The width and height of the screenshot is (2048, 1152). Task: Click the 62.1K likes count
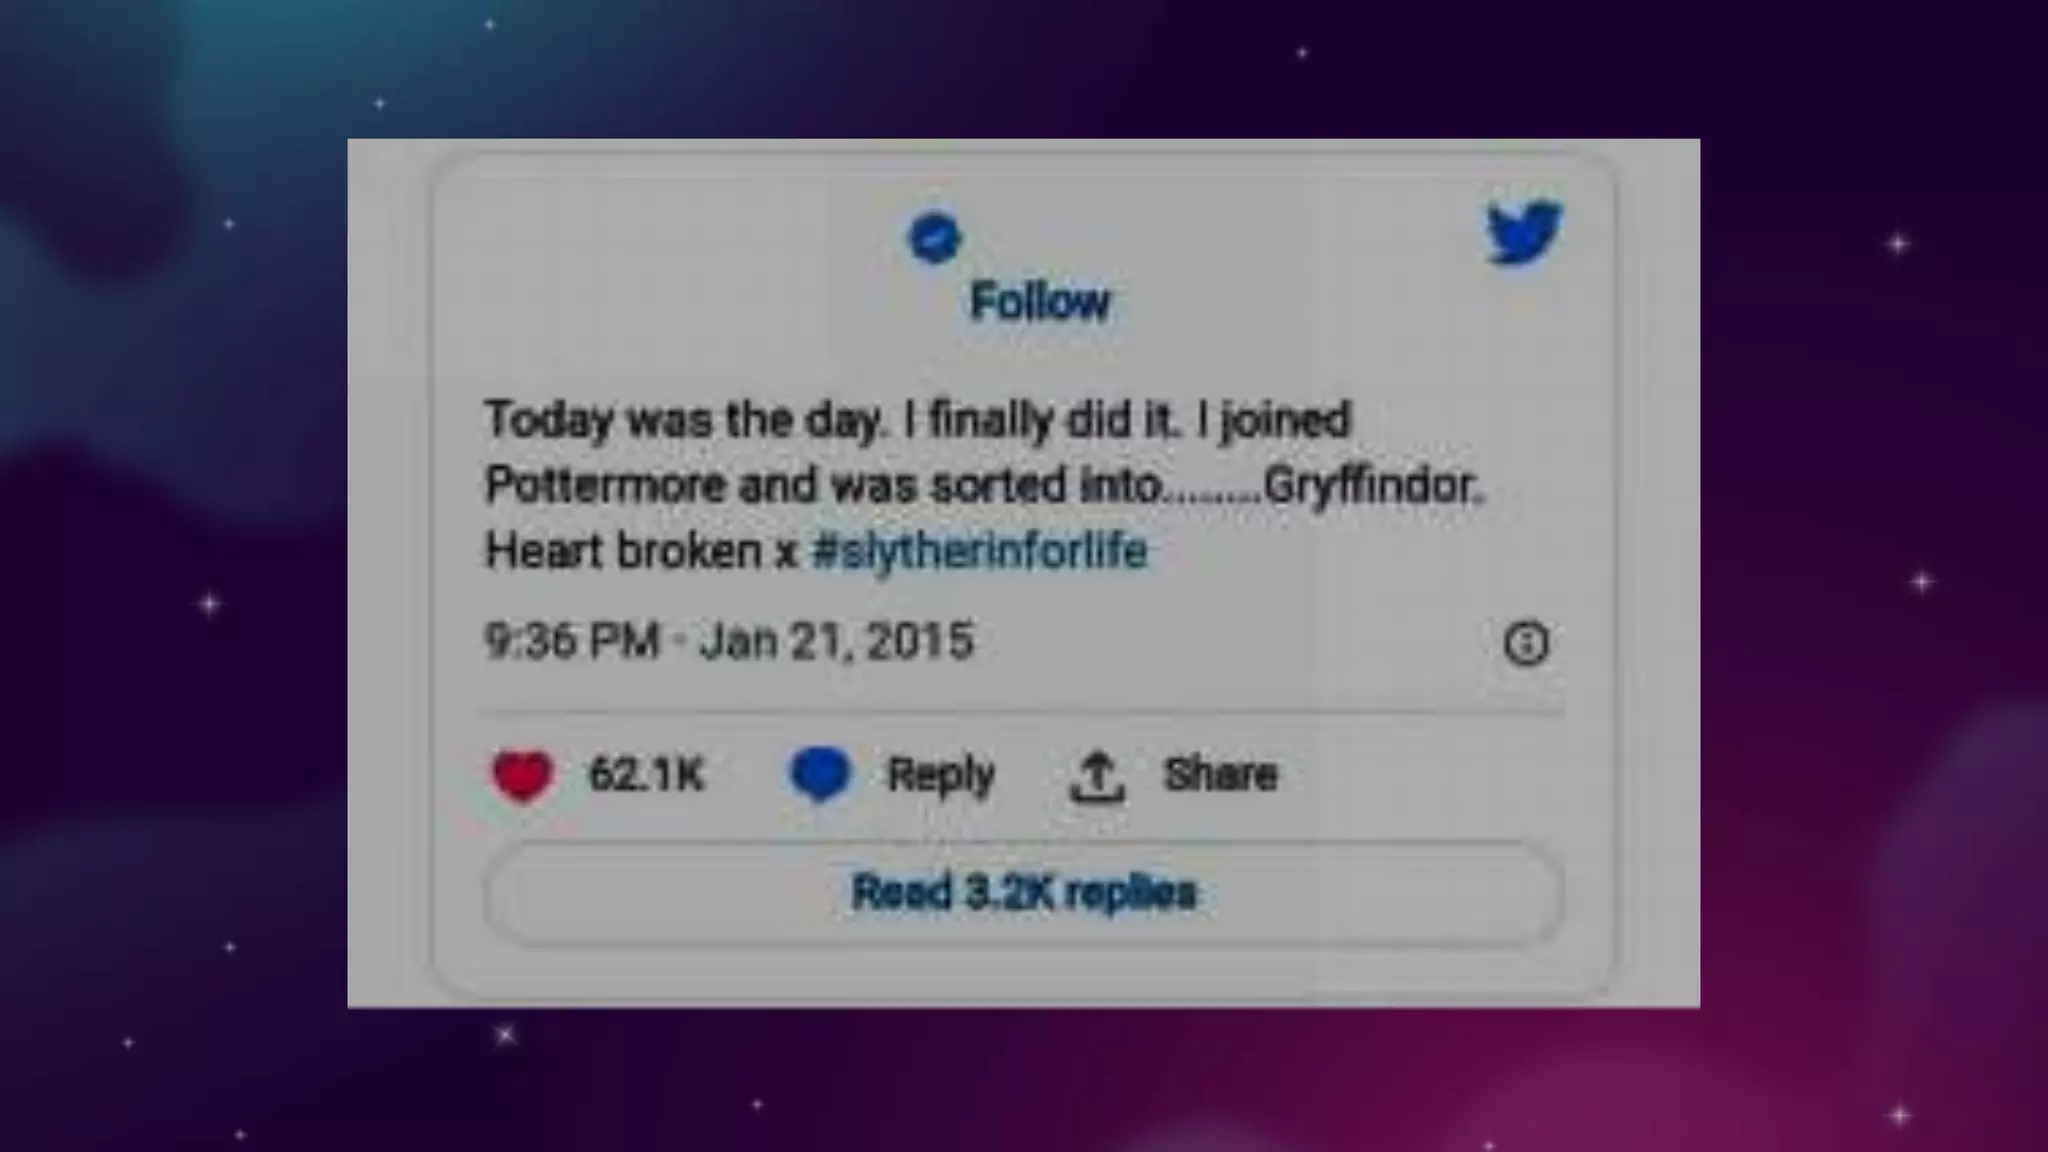point(647,774)
